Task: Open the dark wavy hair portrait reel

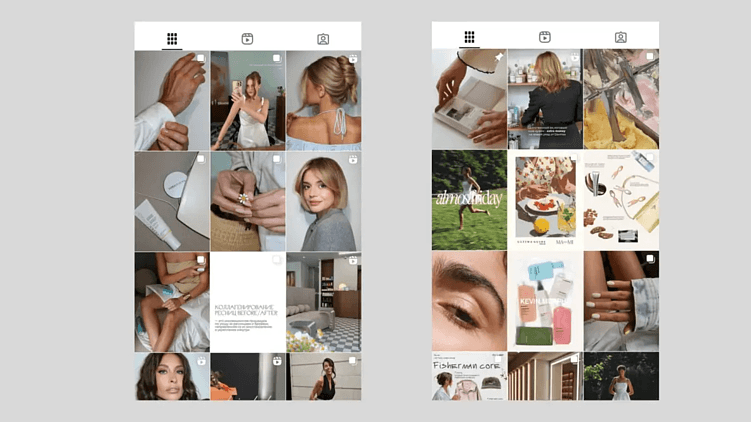Action: (172, 376)
